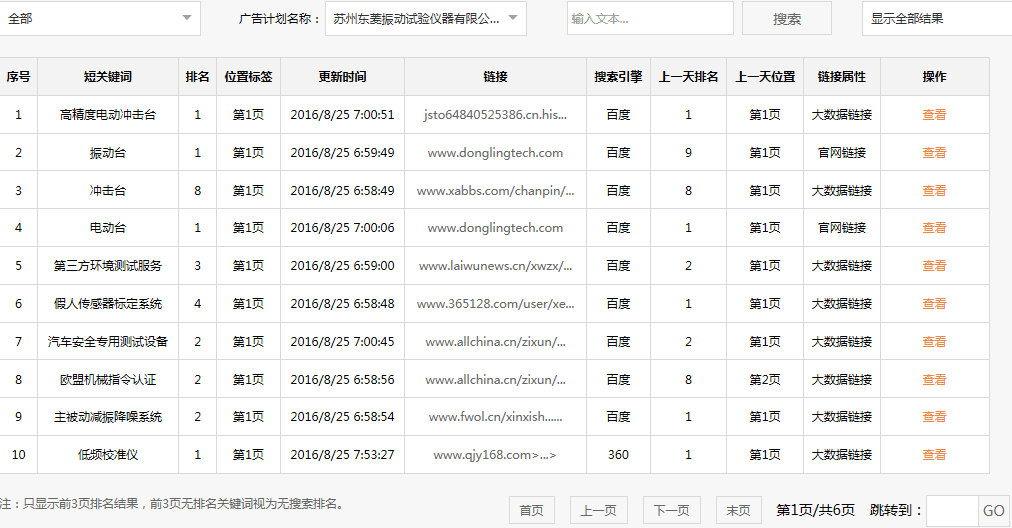The height and width of the screenshot is (528, 1012).
Task: Click the 搜索引擎 column header
Action: click(x=618, y=77)
